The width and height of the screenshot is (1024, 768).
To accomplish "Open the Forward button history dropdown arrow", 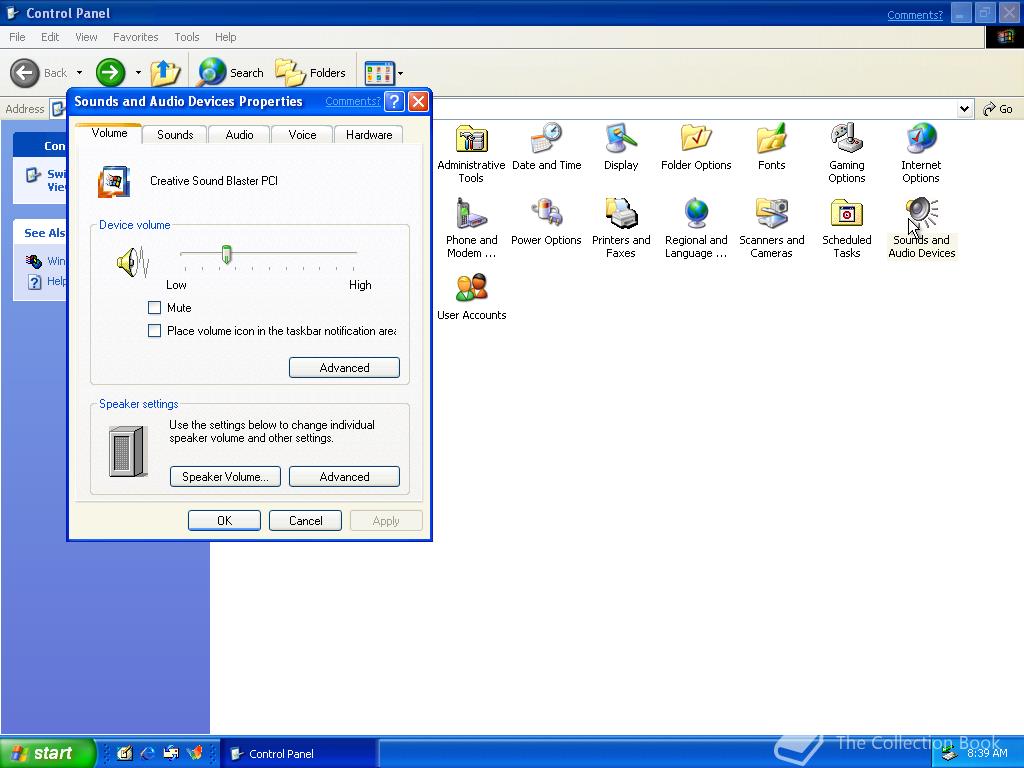I will click(x=138, y=72).
